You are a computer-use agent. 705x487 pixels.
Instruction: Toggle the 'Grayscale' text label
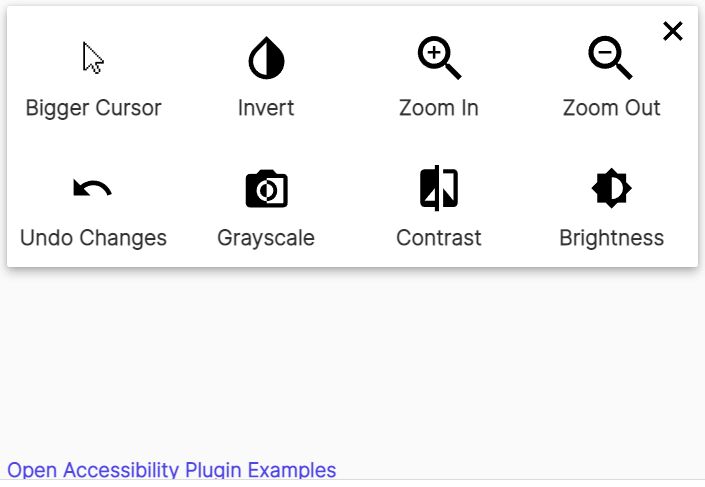tap(266, 238)
